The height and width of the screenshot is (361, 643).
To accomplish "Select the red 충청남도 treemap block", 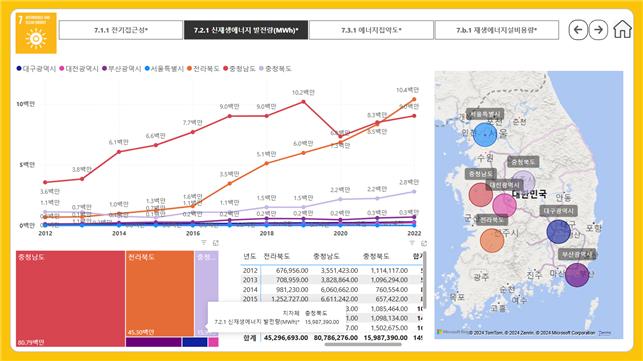I will click(x=71, y=299).
